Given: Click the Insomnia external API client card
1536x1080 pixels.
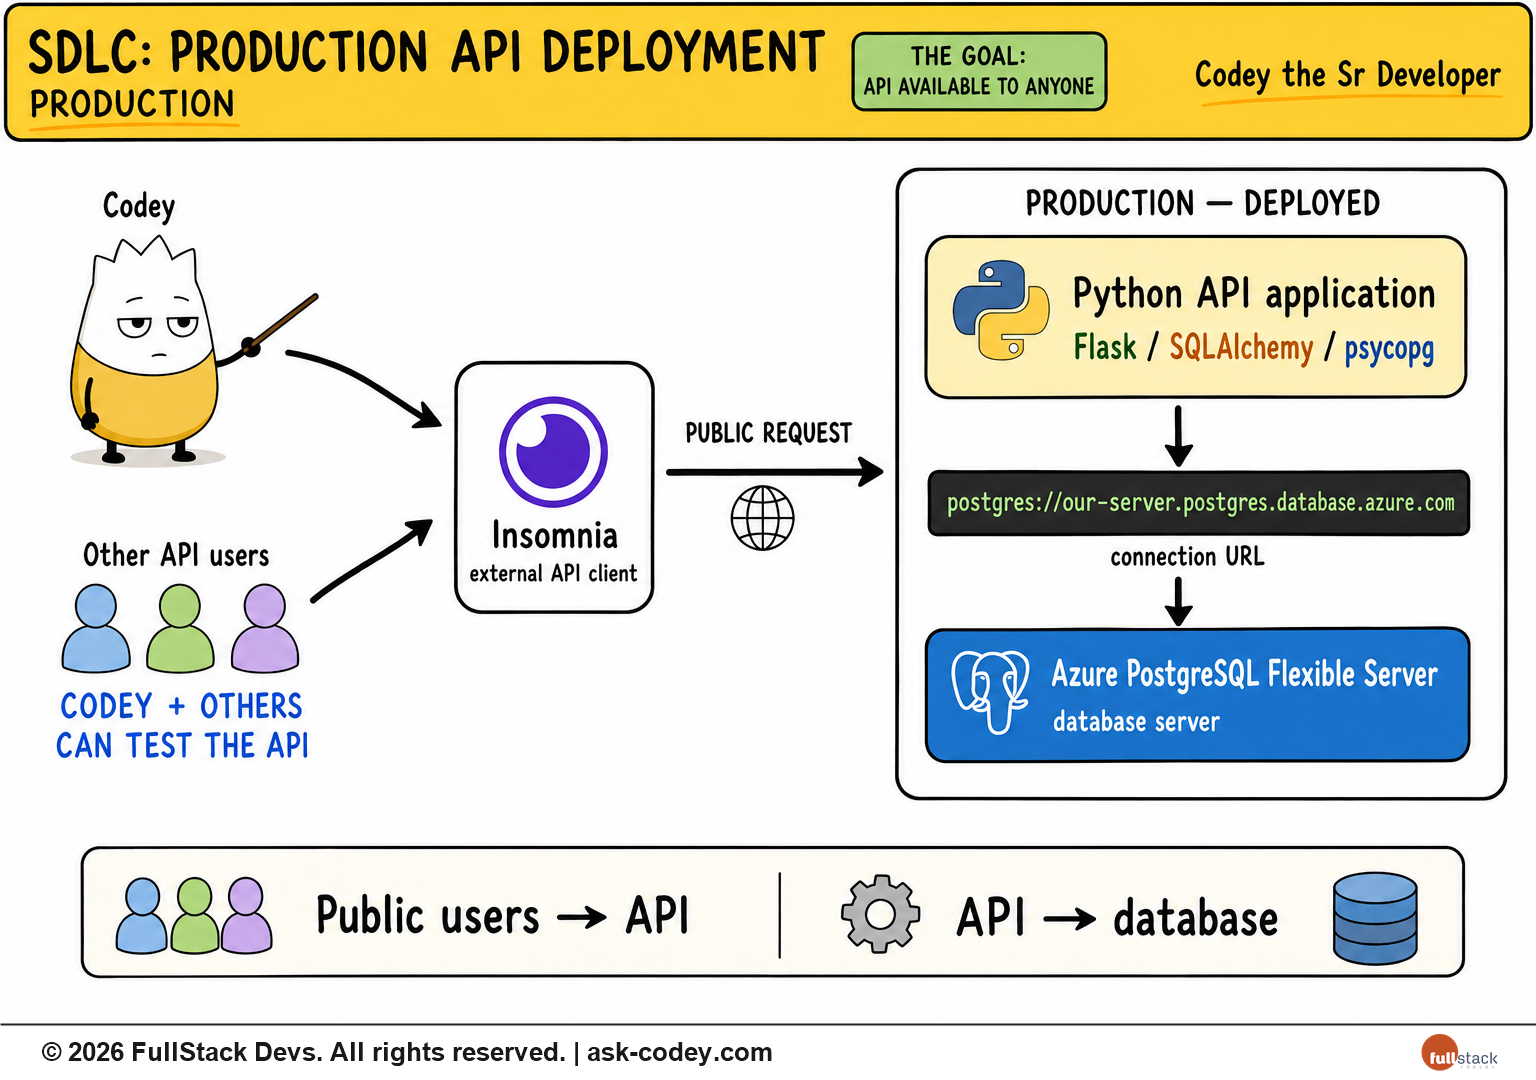Looking at the screenshot, I should (554, 487).
